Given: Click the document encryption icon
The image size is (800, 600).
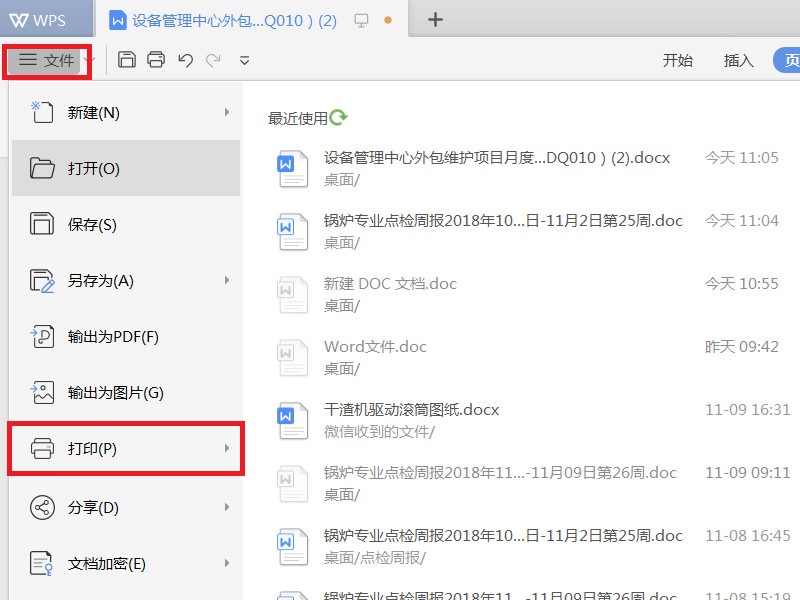Looking at the screenshot, I should pos(41,564).
